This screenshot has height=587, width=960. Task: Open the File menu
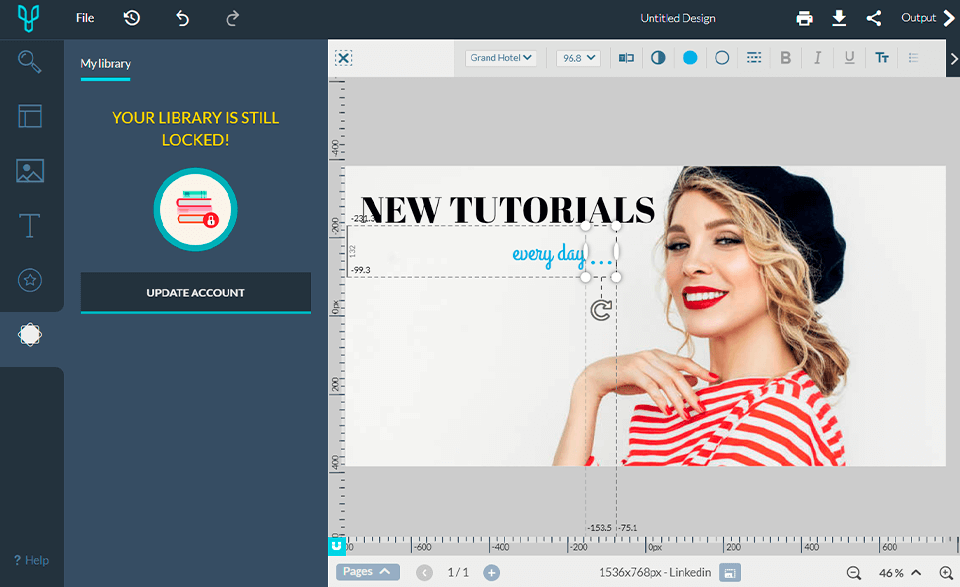click(84, 18)
